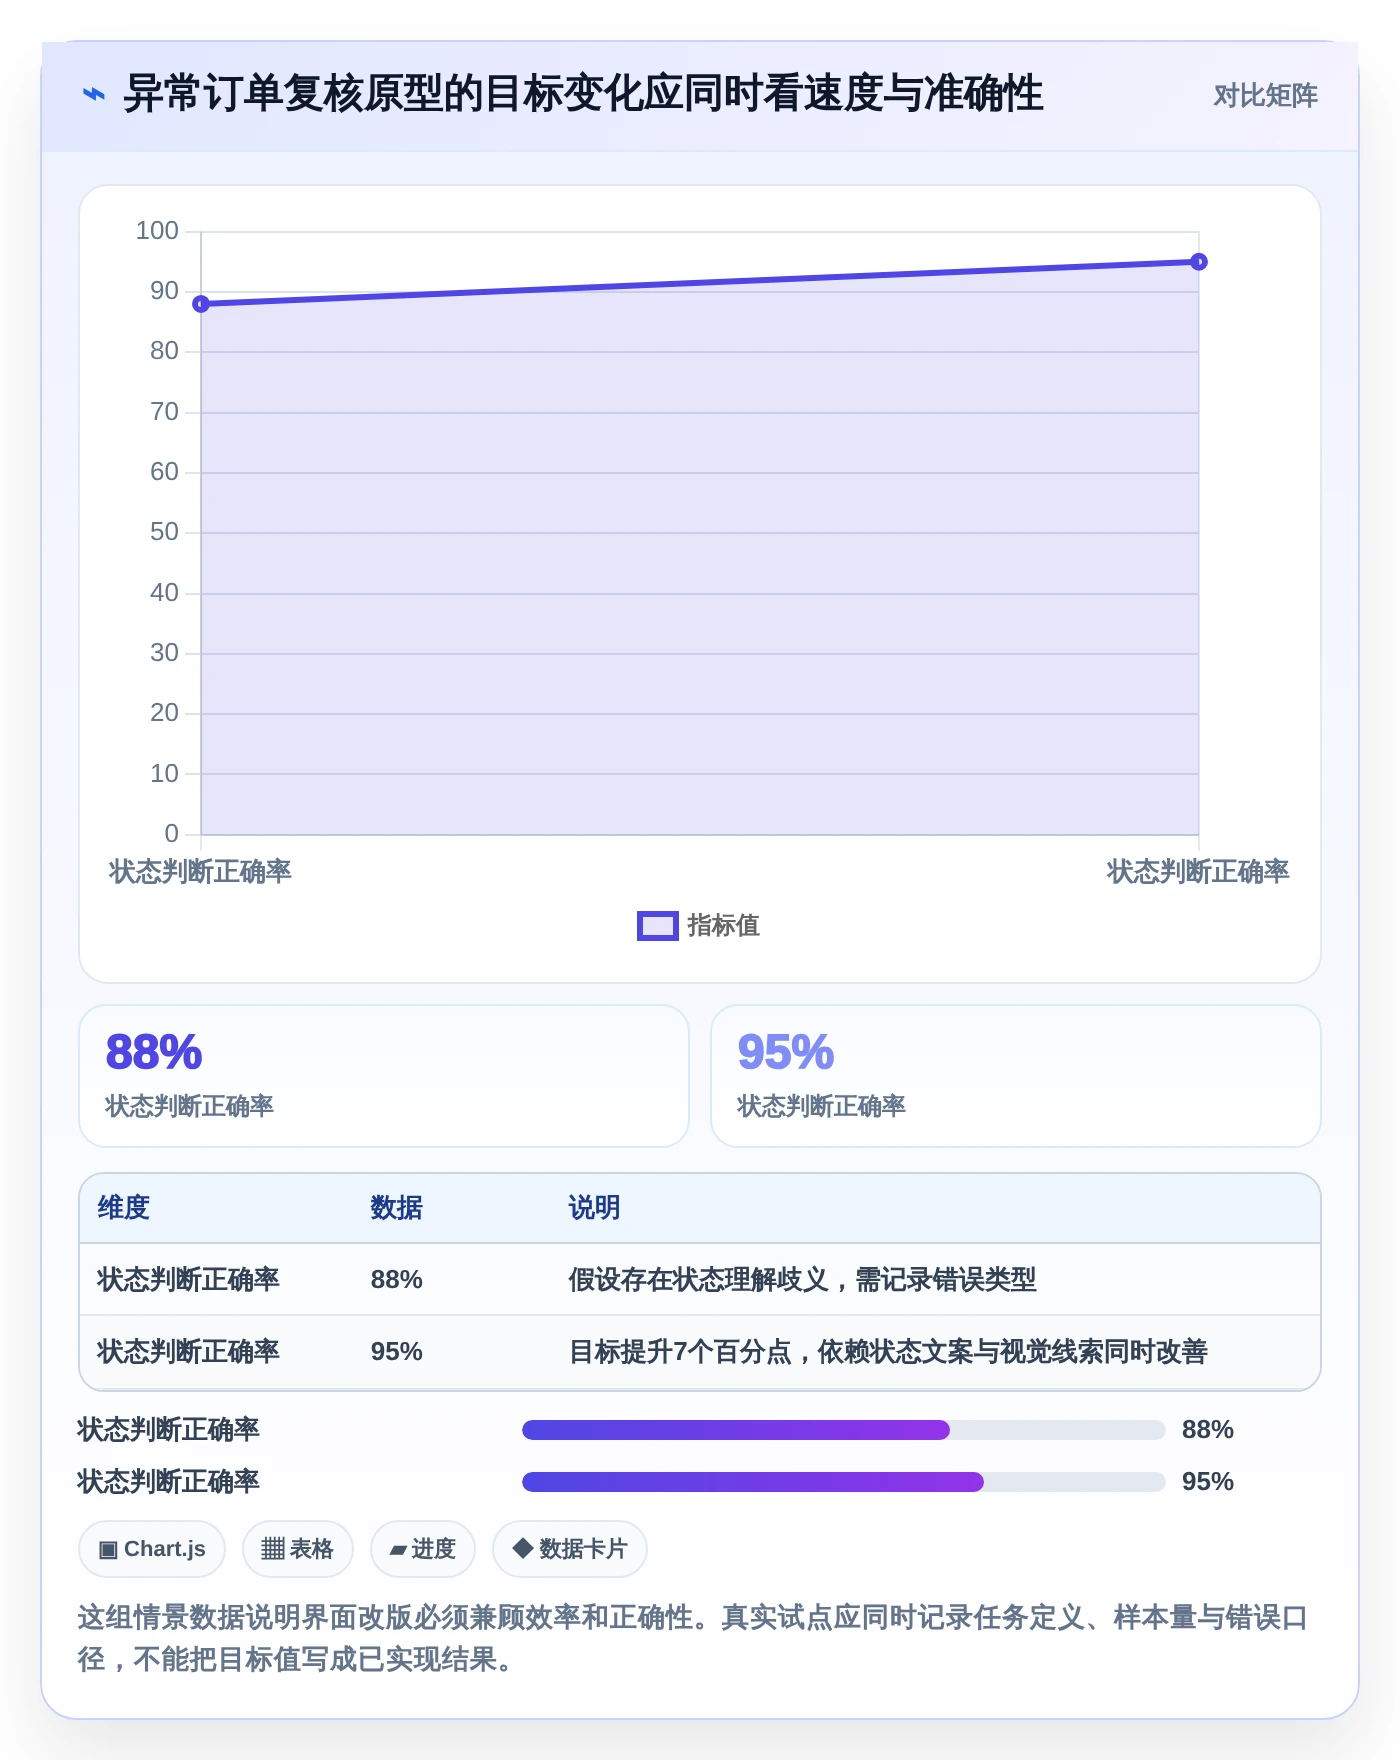Click the y-axis label 100

point(157,231)
